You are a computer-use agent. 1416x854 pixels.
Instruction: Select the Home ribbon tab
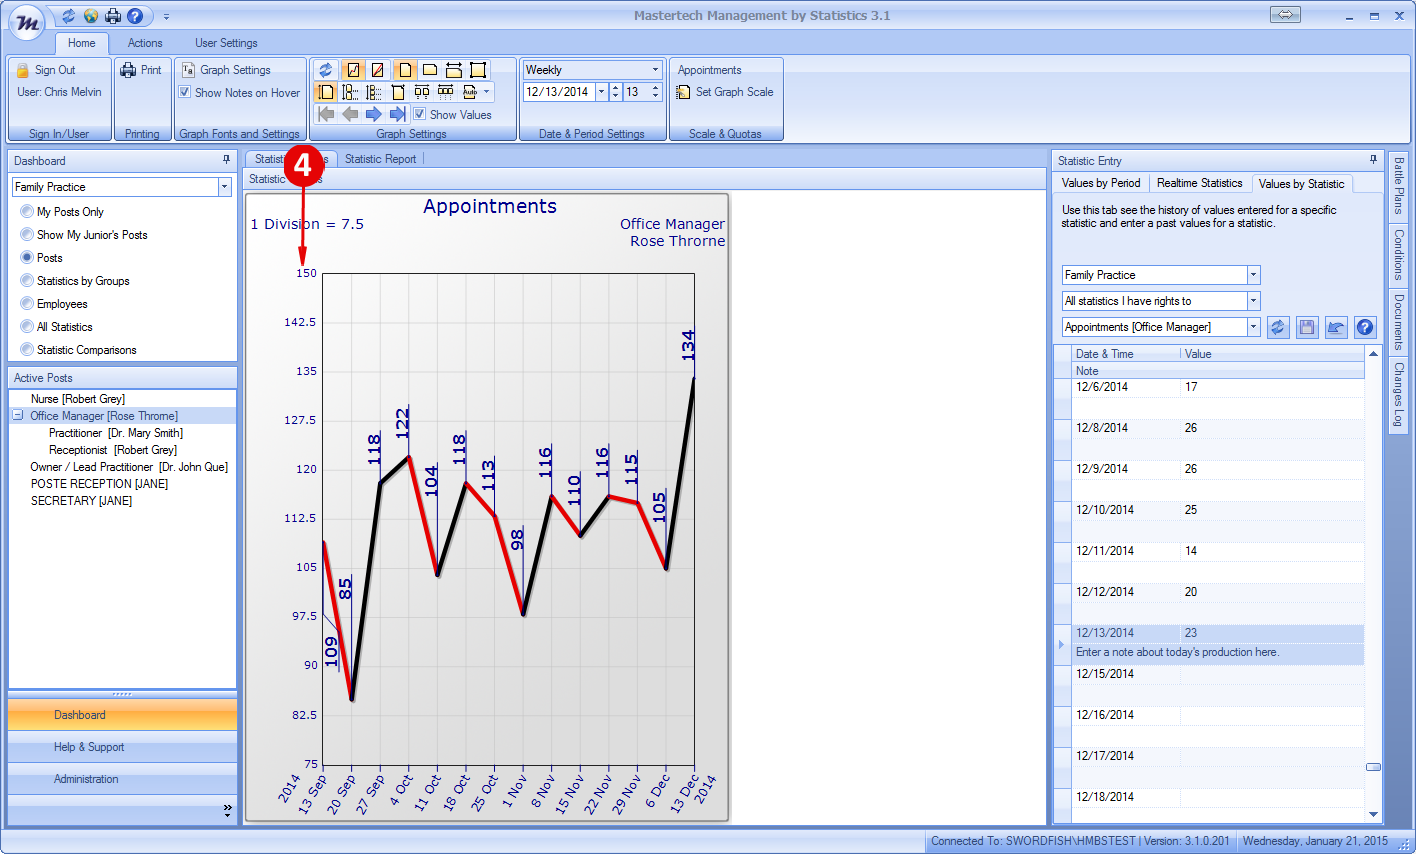click(82, 43)
